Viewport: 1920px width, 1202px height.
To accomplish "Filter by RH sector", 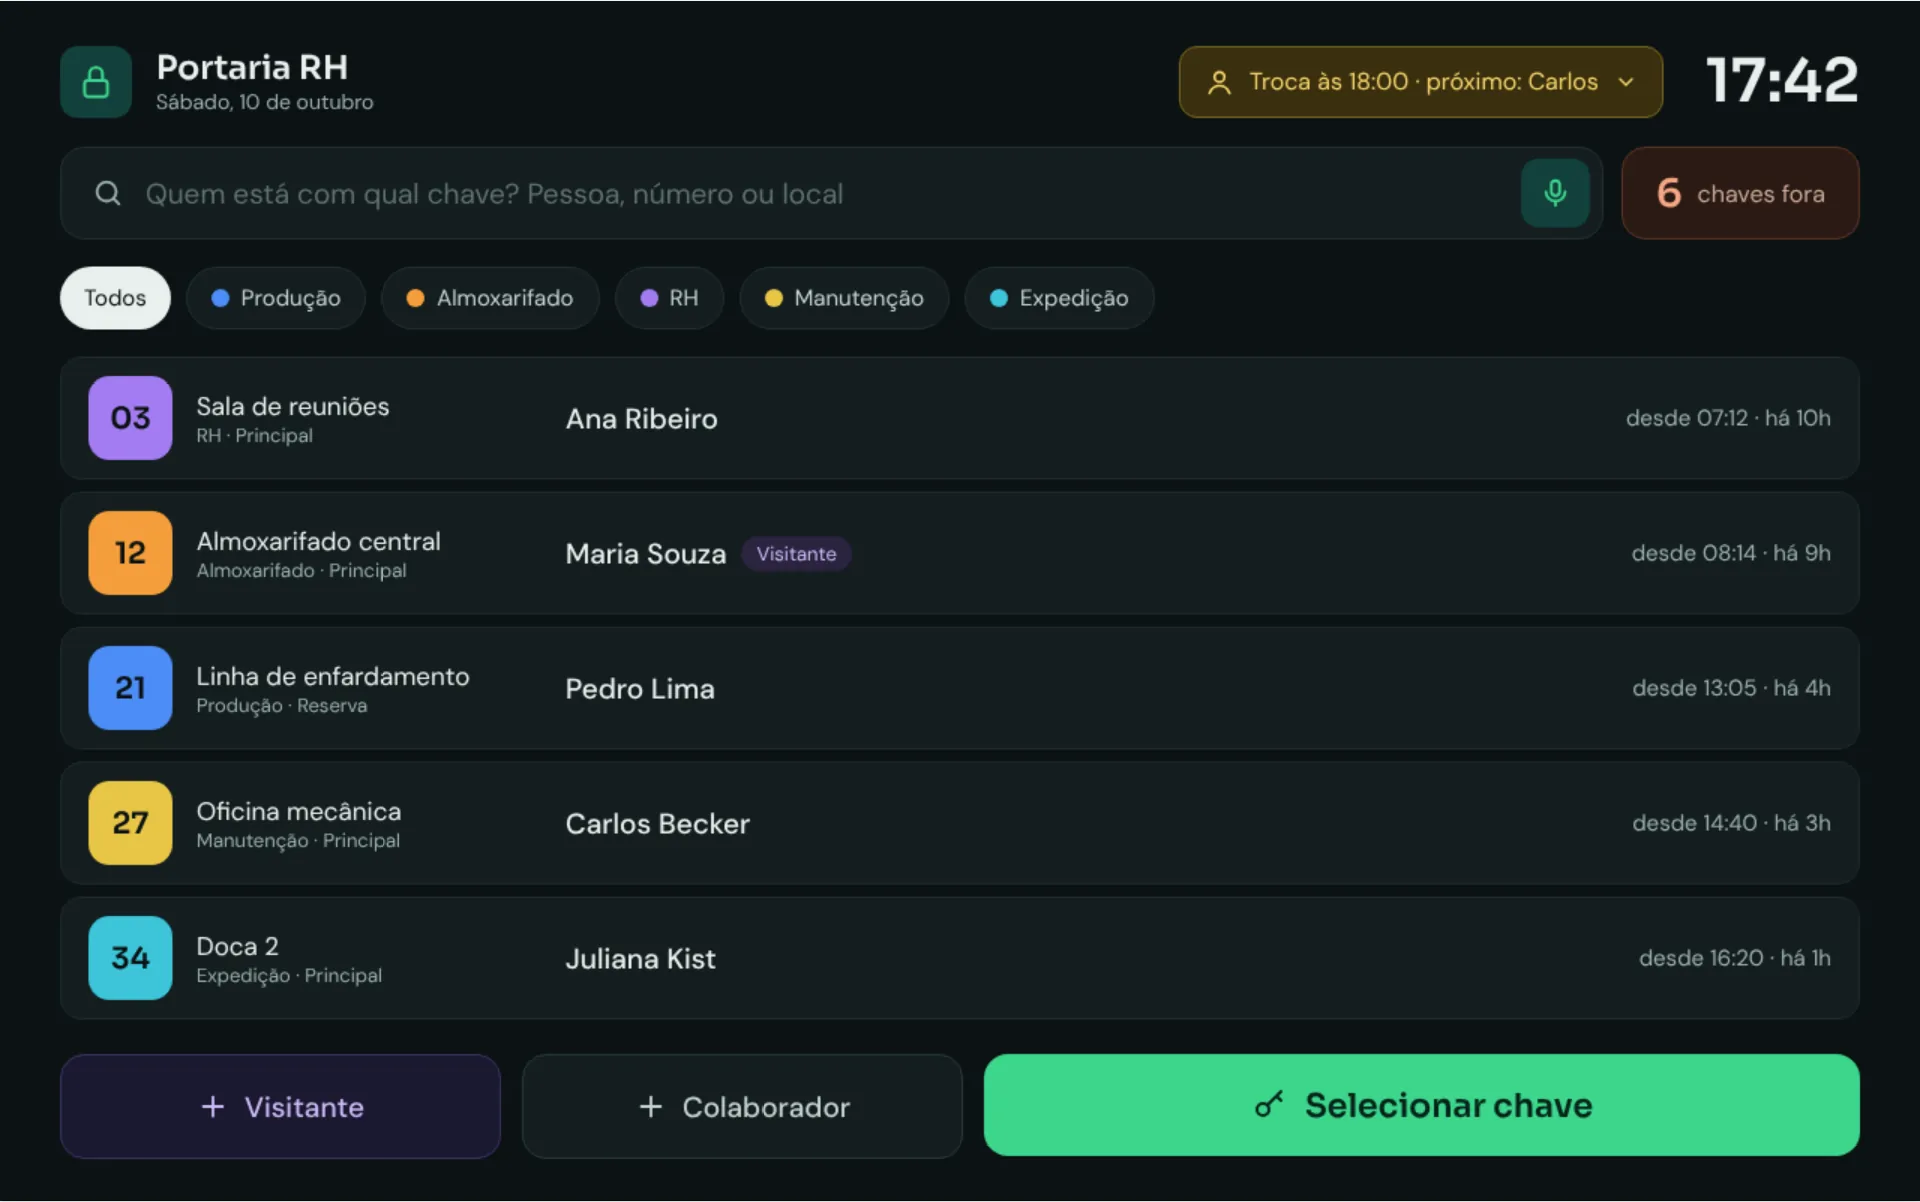I will point(669,298).
